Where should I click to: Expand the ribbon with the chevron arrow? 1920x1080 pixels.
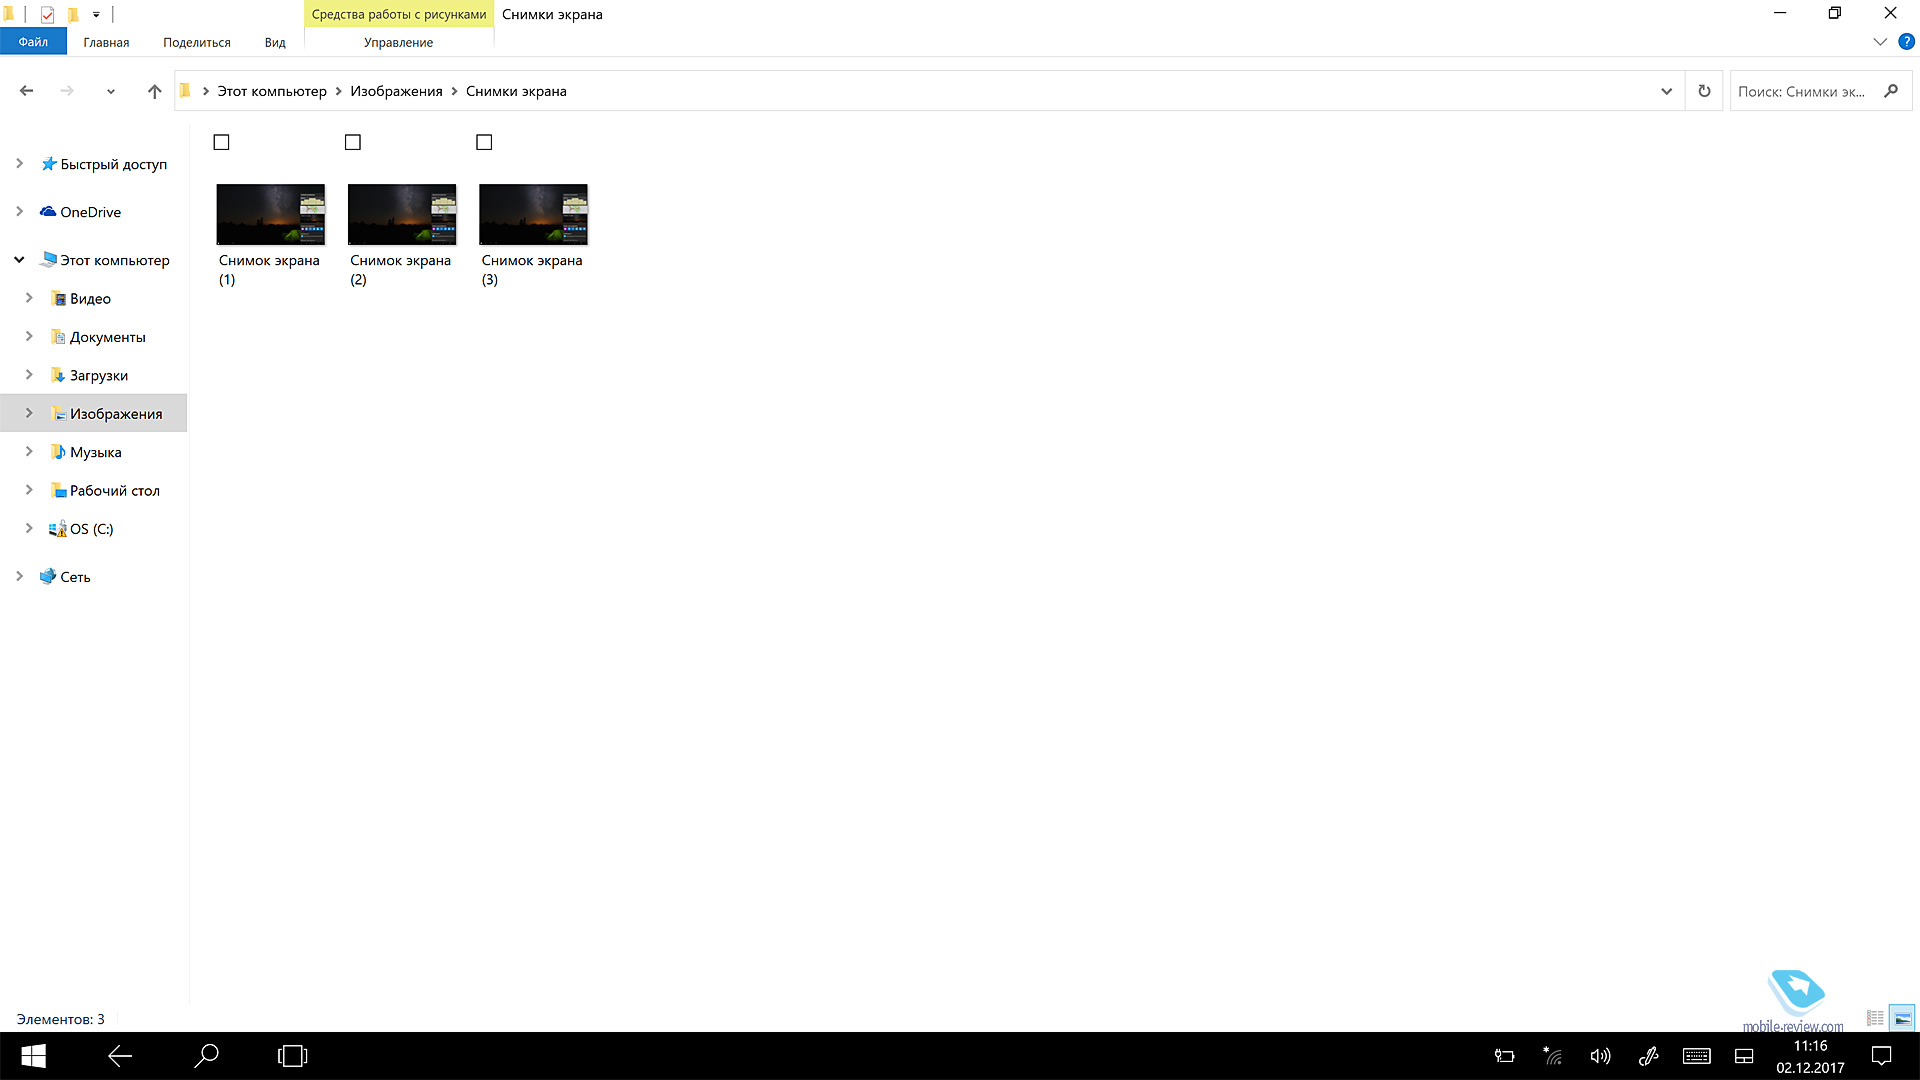1879,42
